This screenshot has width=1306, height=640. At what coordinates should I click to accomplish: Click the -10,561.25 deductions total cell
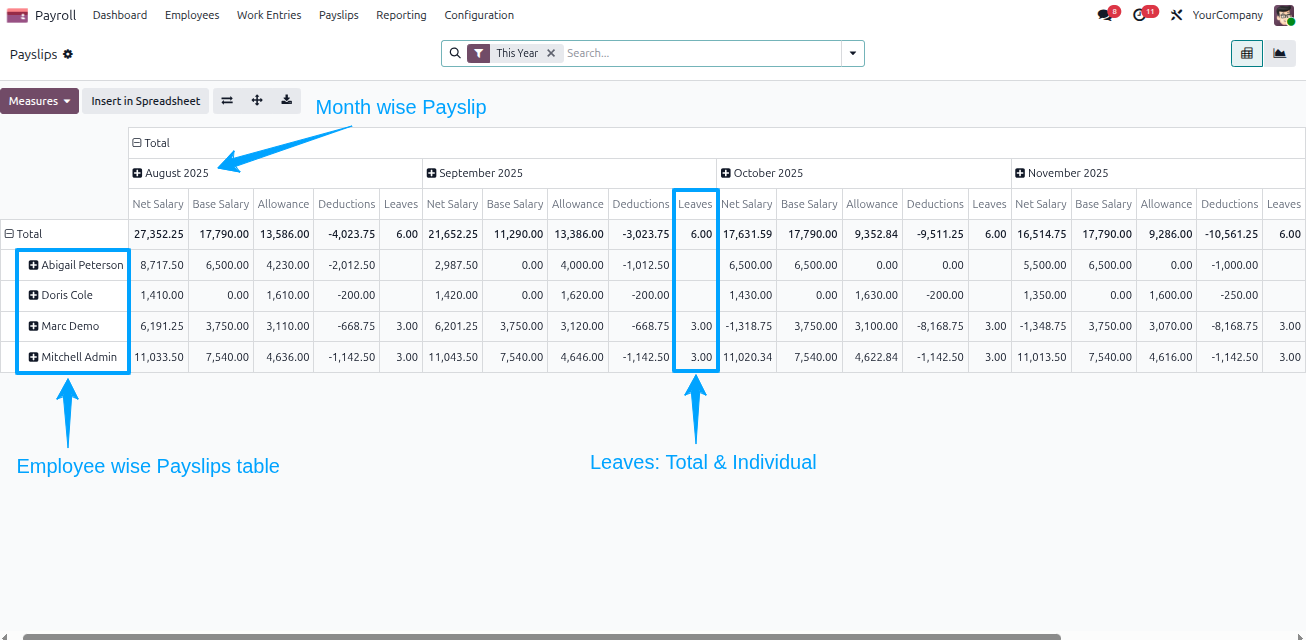click(1230, 234)
